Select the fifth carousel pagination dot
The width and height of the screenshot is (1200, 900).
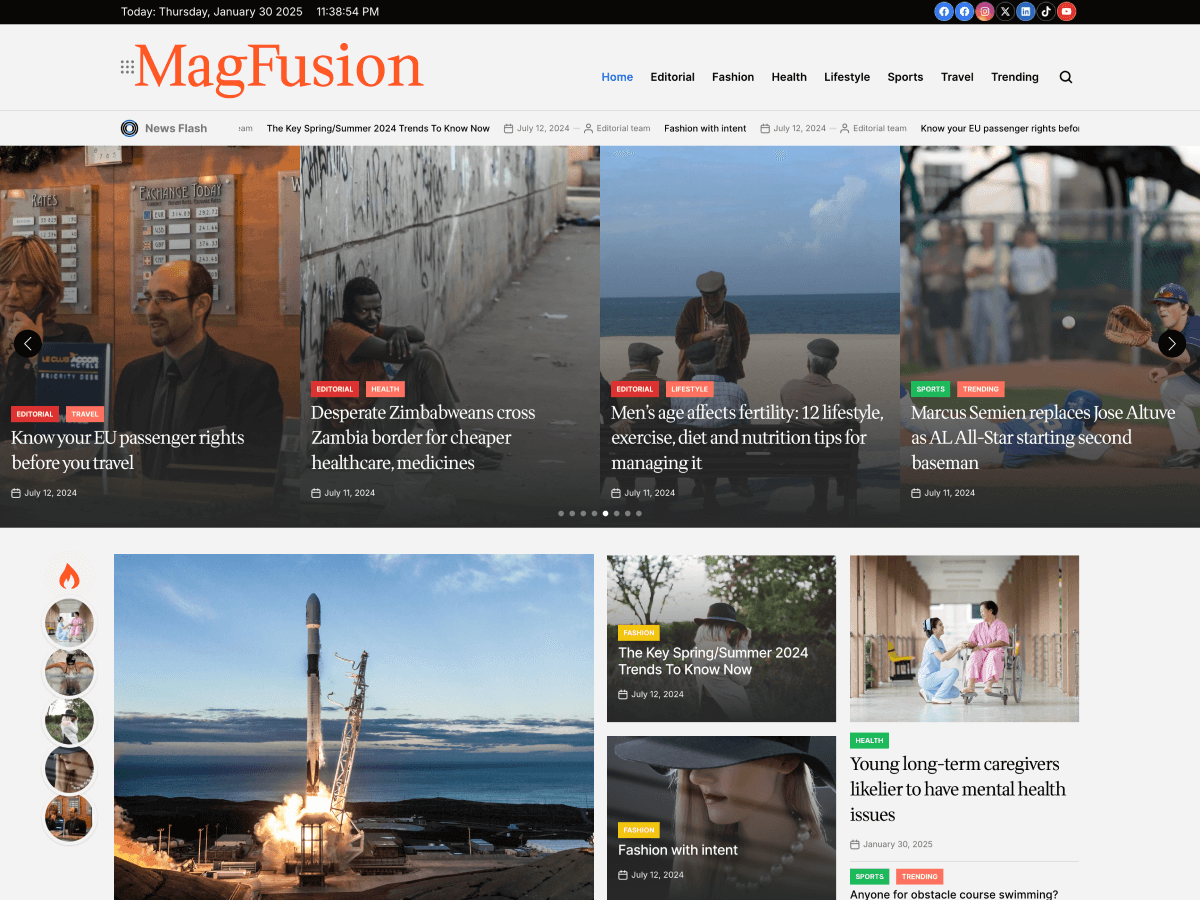coord(605,513)
